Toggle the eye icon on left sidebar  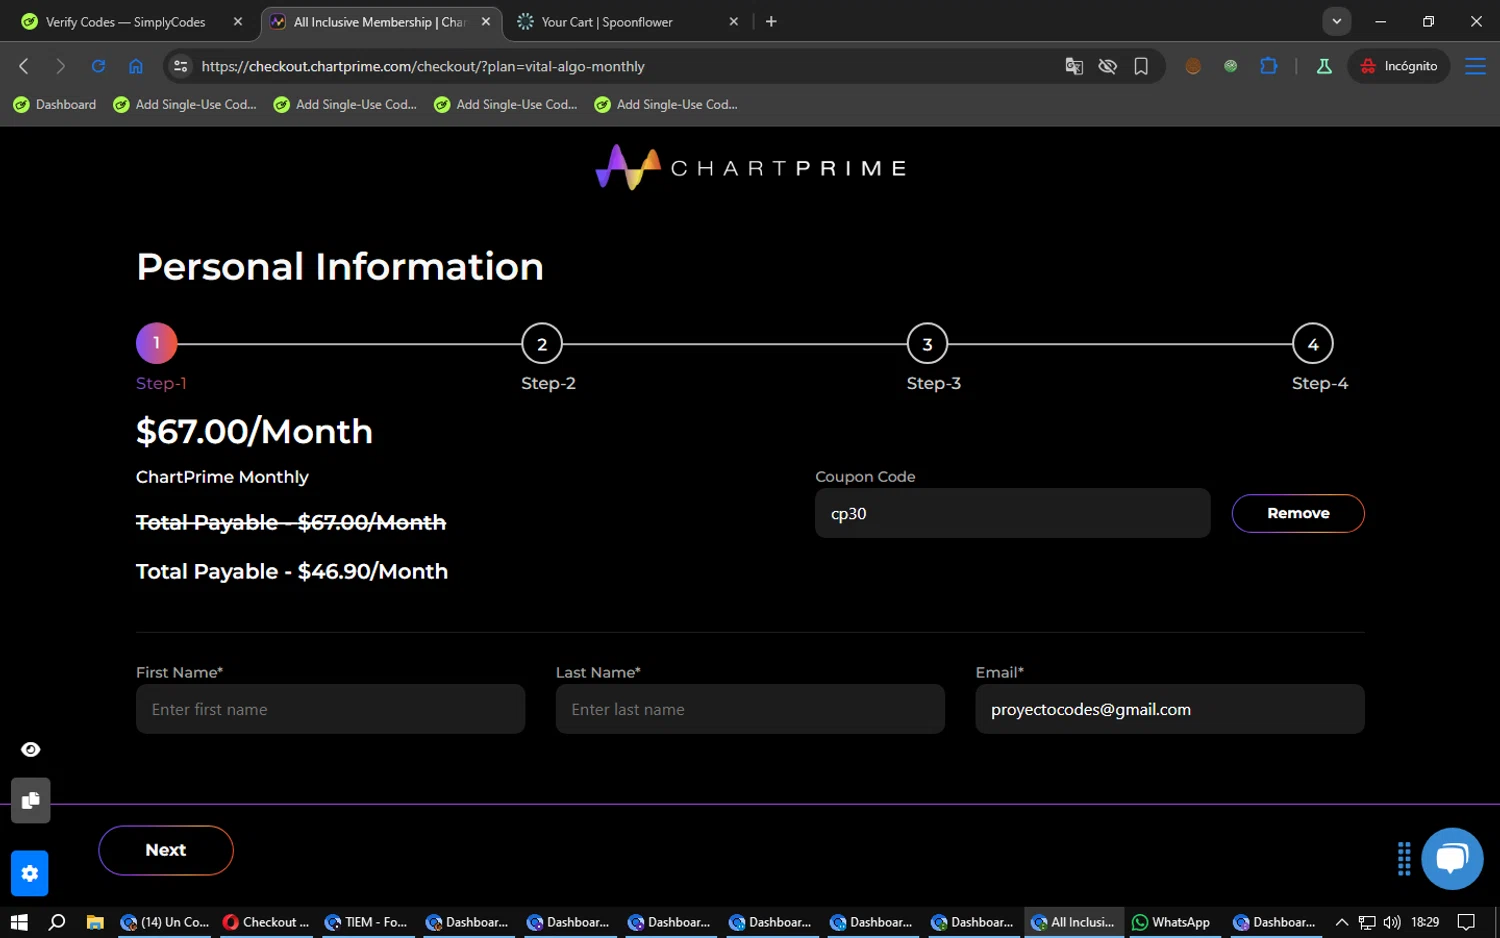(31, 749)
